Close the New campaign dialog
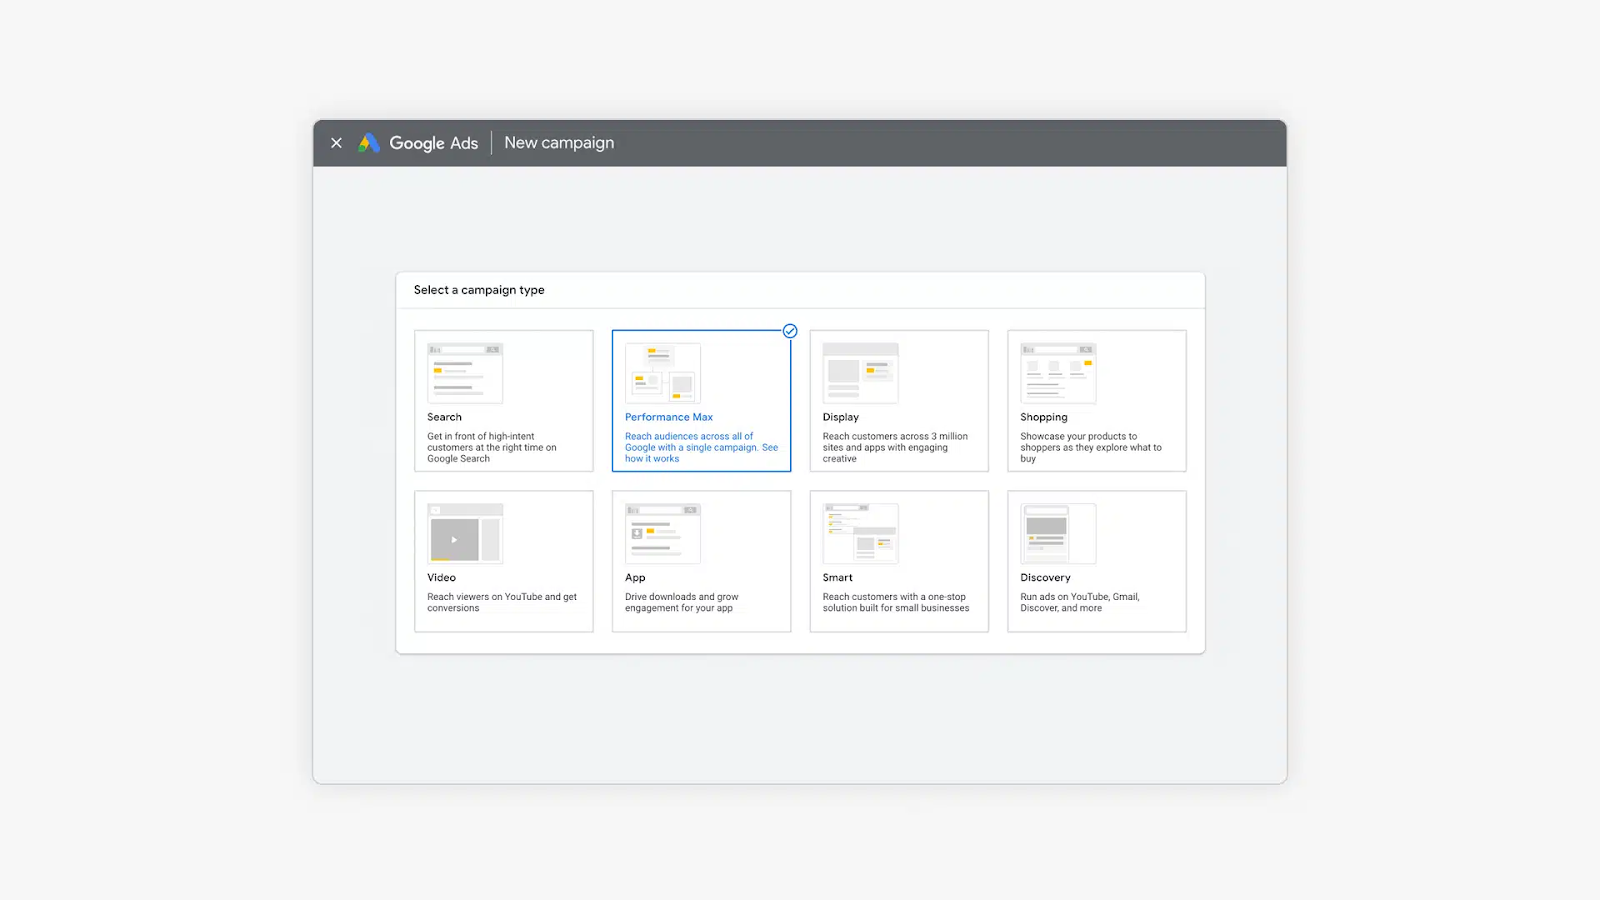Image resolution: width=1600 pixels, height=900 pixels. click(x=336, y=143)
